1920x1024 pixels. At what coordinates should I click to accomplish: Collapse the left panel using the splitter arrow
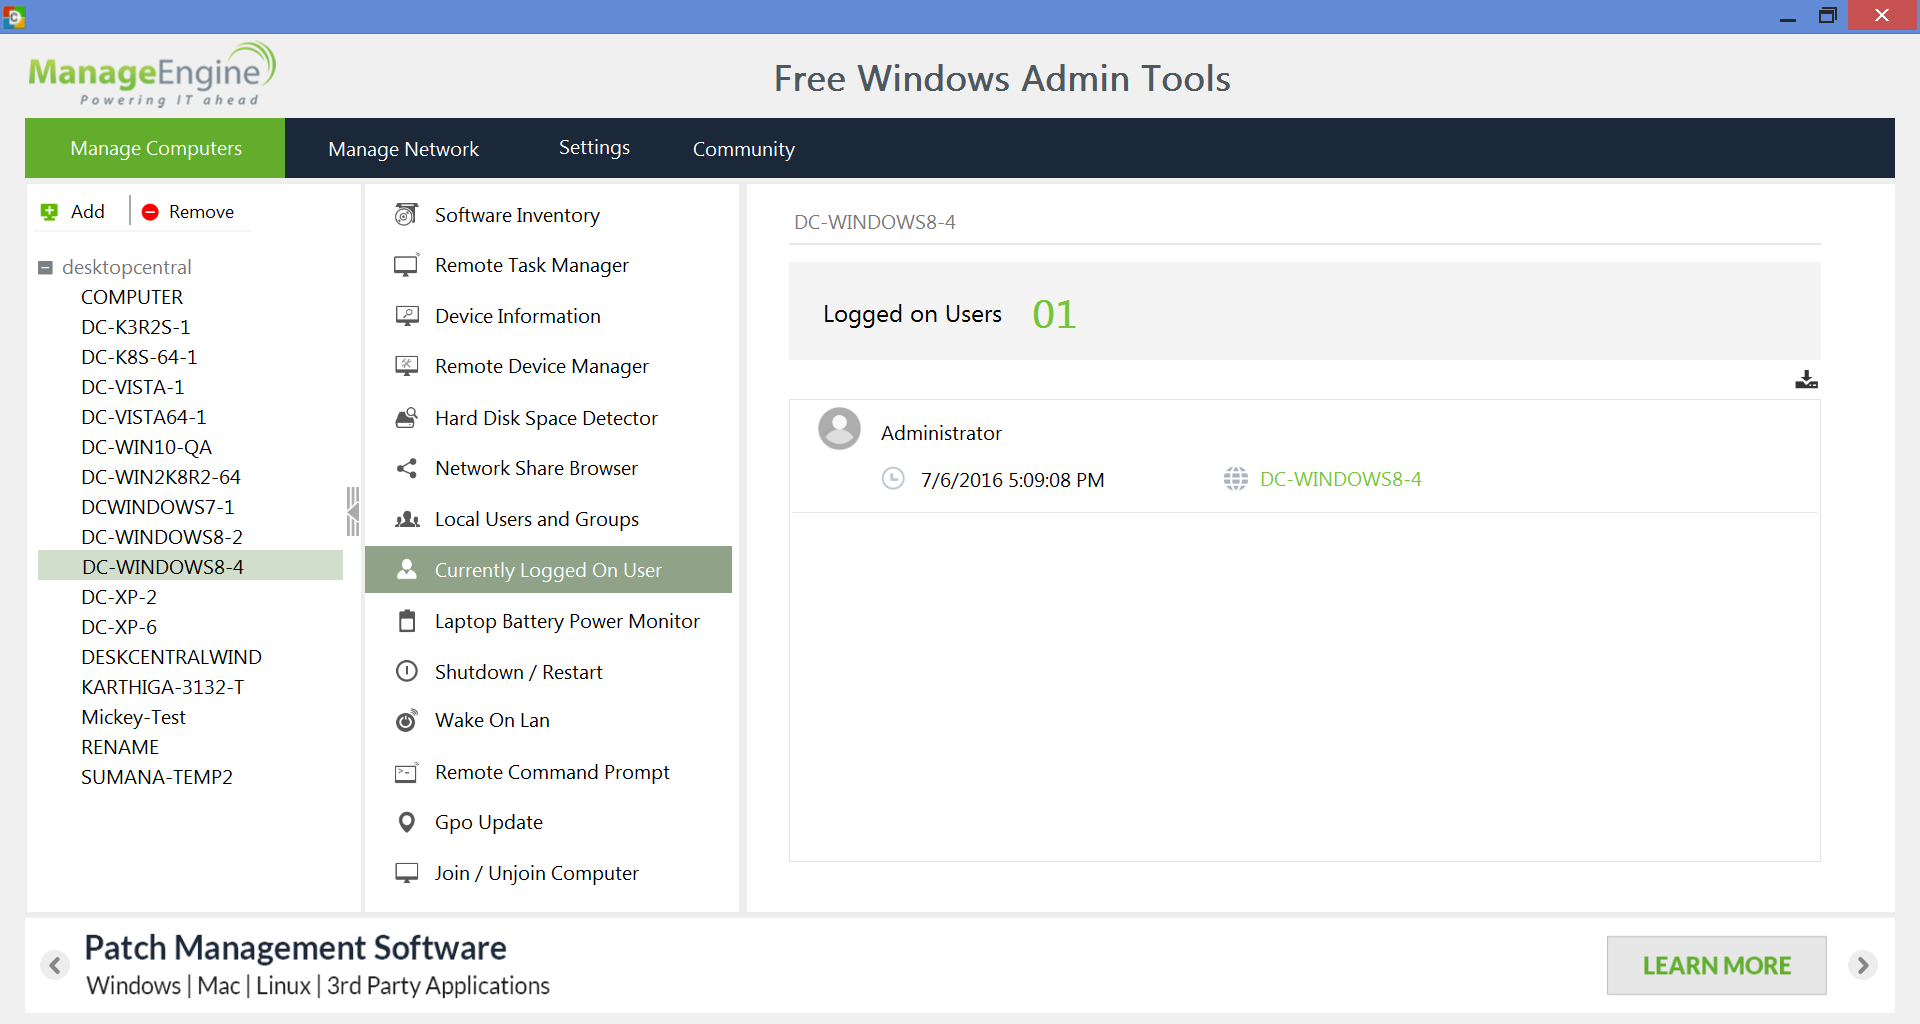click(353, 512)
